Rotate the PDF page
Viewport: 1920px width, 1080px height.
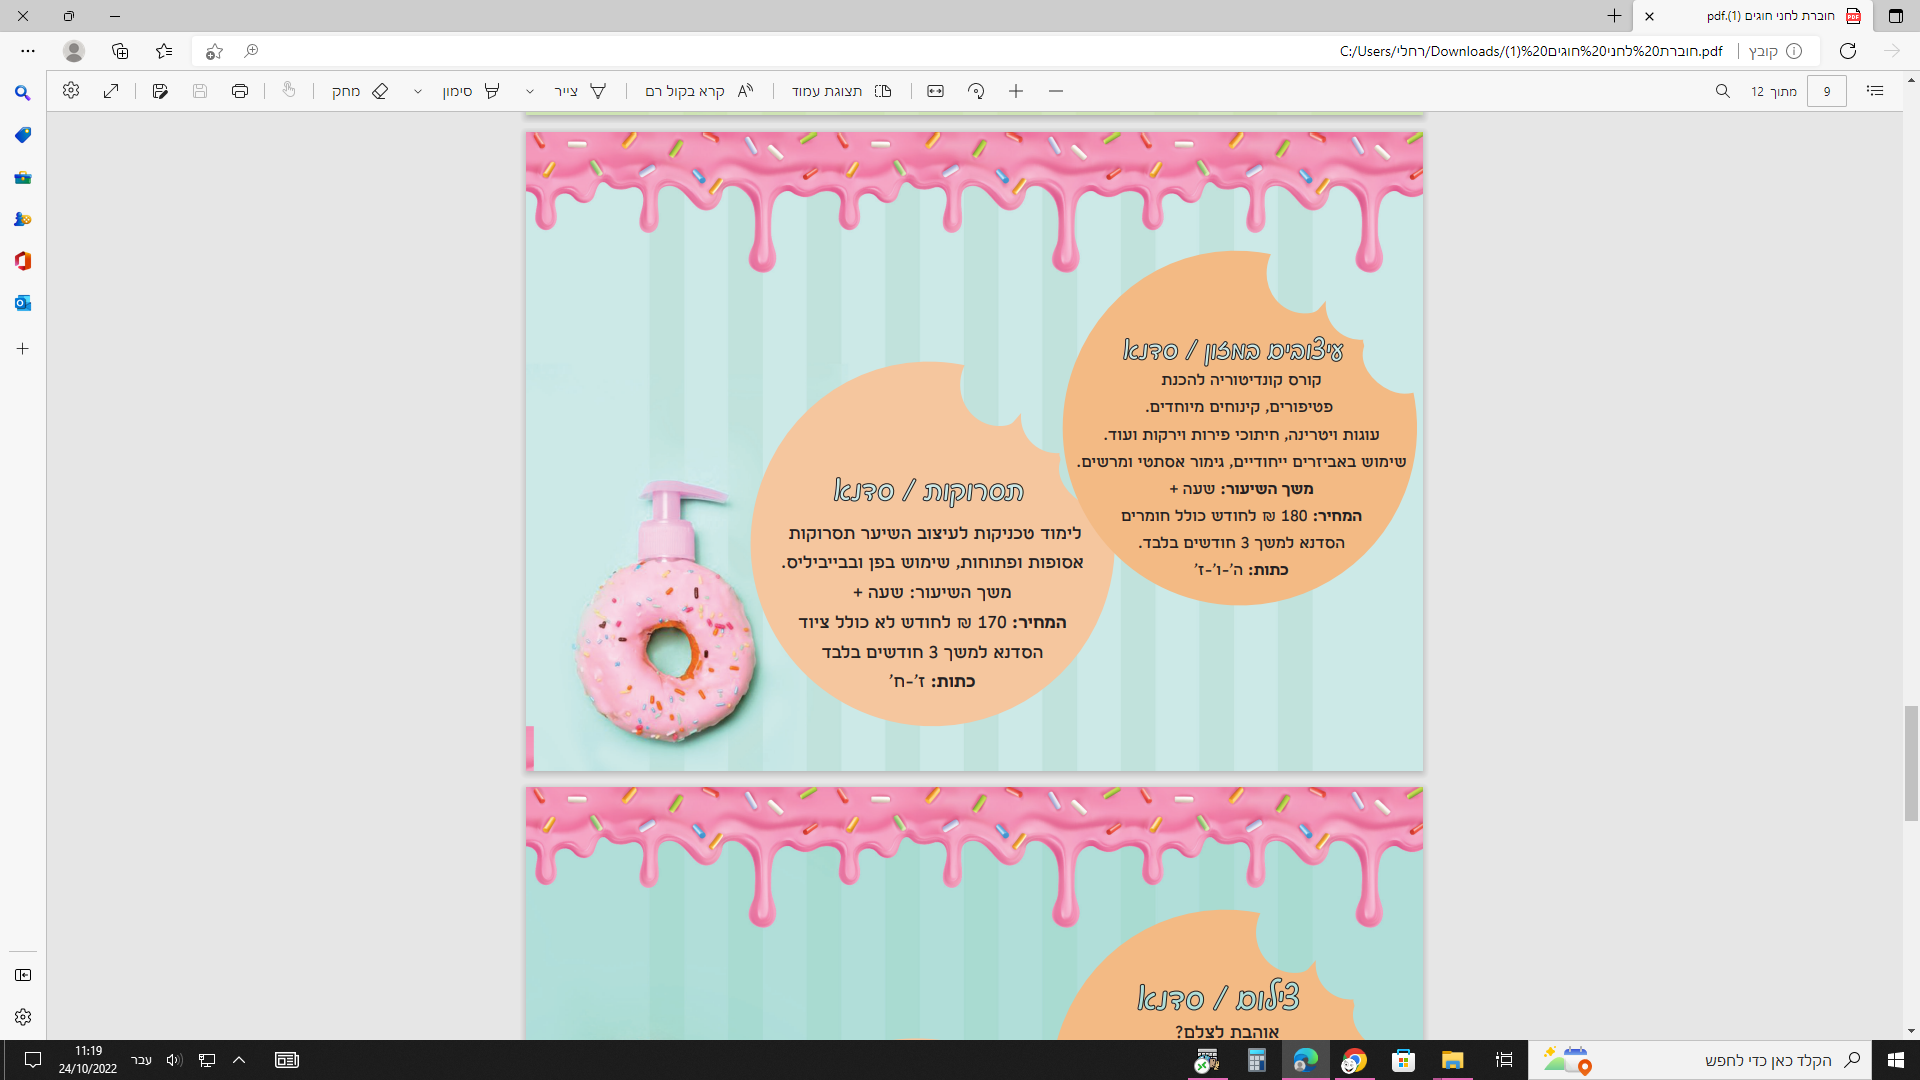coord(976,91)
